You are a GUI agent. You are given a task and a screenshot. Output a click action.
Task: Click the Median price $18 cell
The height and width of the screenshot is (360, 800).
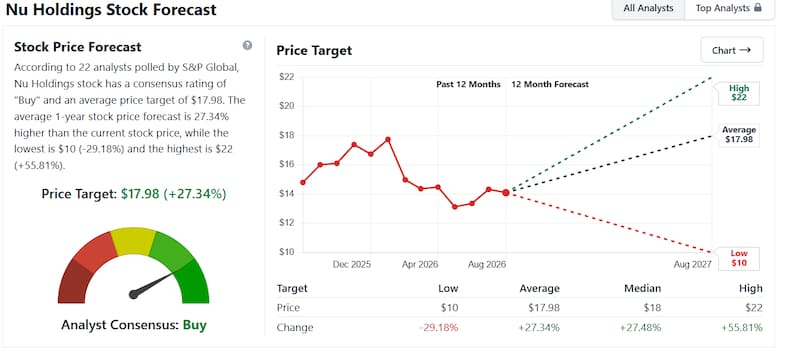tap(651, 307)
